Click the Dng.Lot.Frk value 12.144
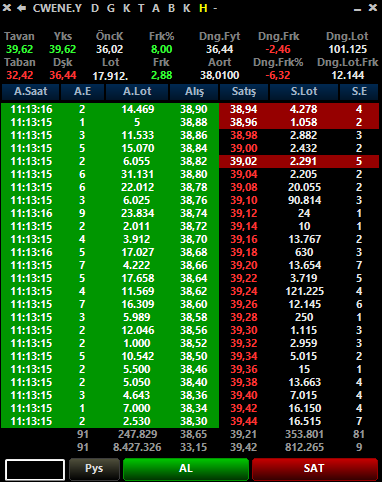This screenshot has width=382, height=482. [348, 75]
